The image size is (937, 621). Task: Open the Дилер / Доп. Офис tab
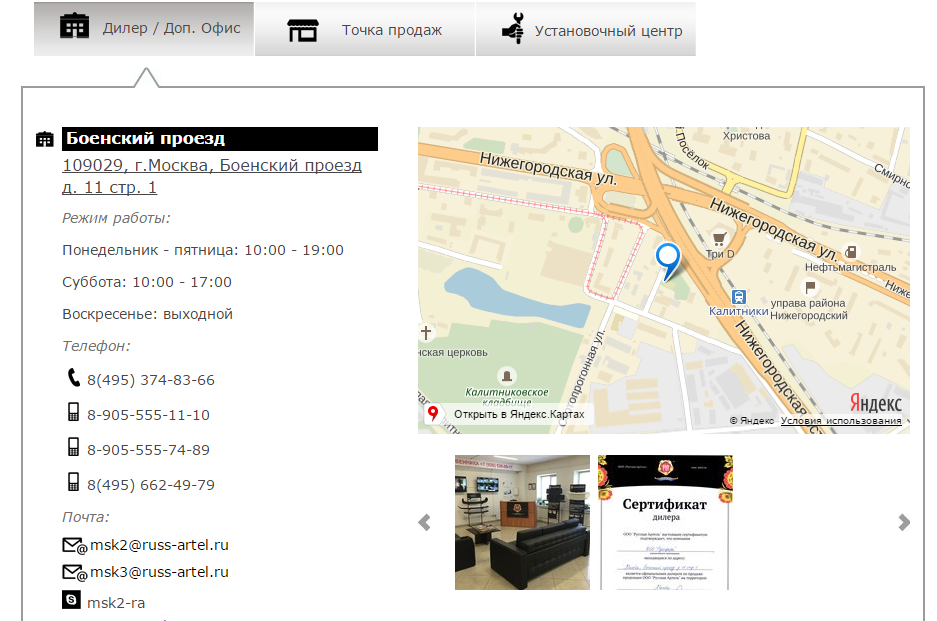point(144,29)
